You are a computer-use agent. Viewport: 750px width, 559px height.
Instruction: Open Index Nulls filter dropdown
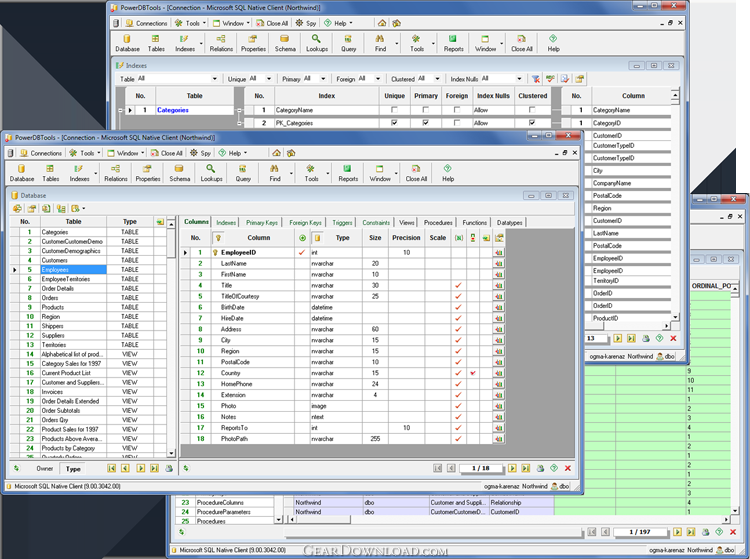(519, 79)
